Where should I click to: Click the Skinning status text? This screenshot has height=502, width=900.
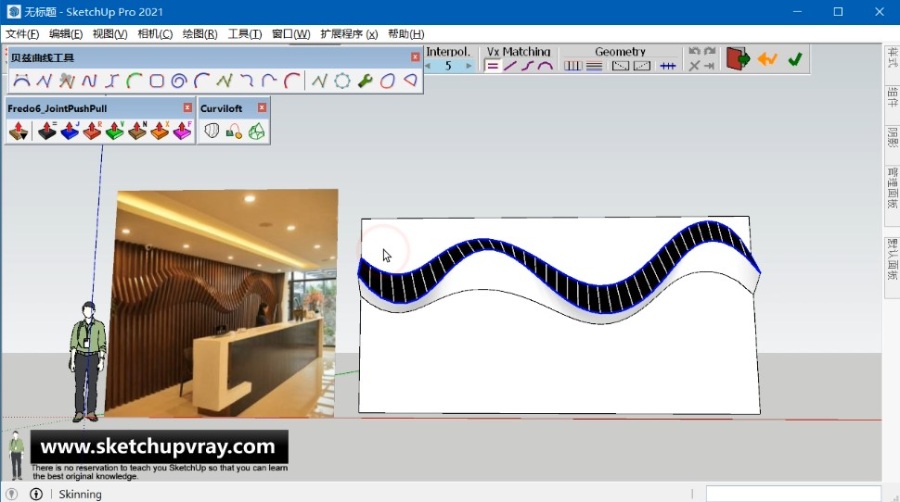[x=80, y=494]
